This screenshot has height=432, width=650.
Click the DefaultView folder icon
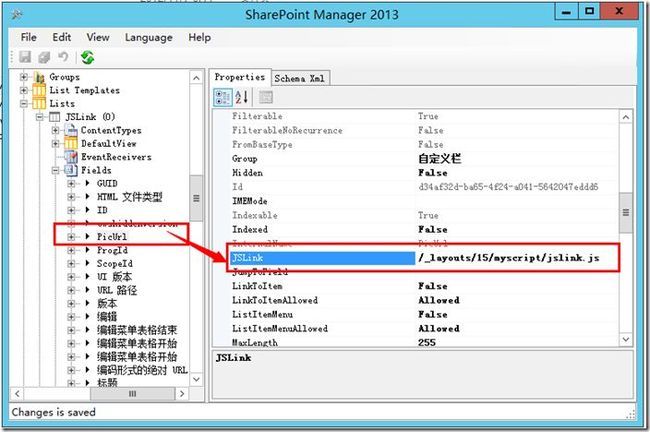[x=71, y=143]
